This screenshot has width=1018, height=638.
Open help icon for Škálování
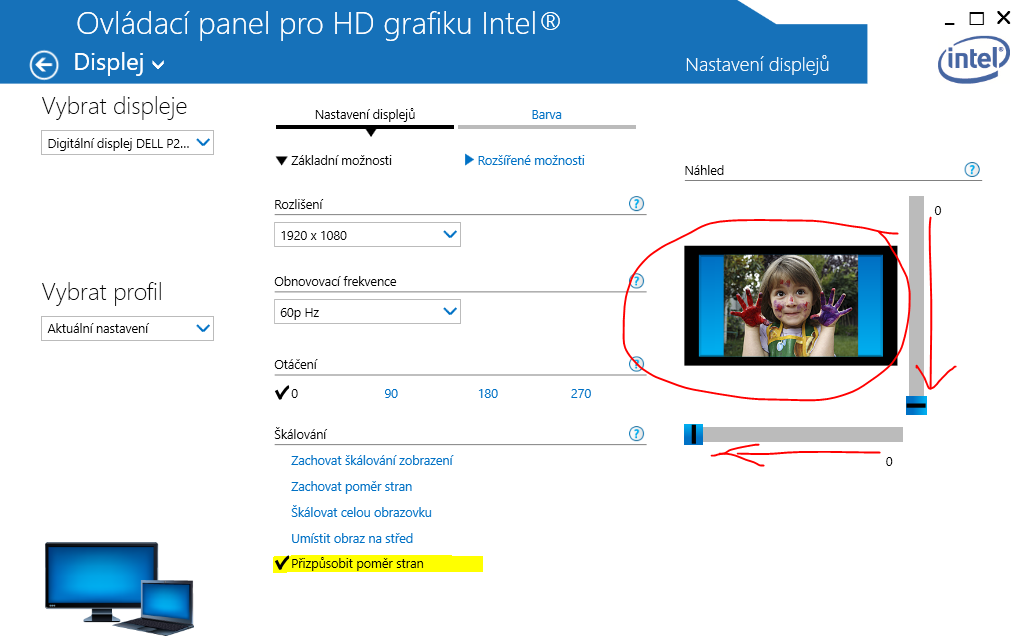click(636, 434)
